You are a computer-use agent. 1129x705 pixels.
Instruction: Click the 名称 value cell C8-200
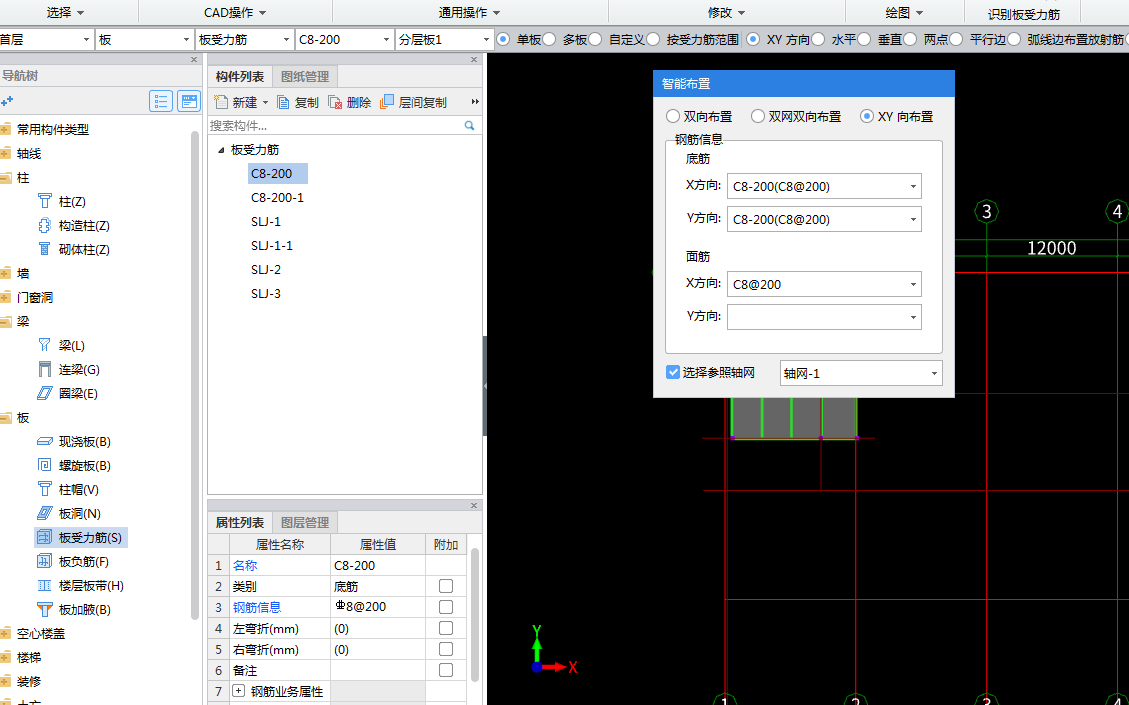pyautogui.click(x=377, y=565)
